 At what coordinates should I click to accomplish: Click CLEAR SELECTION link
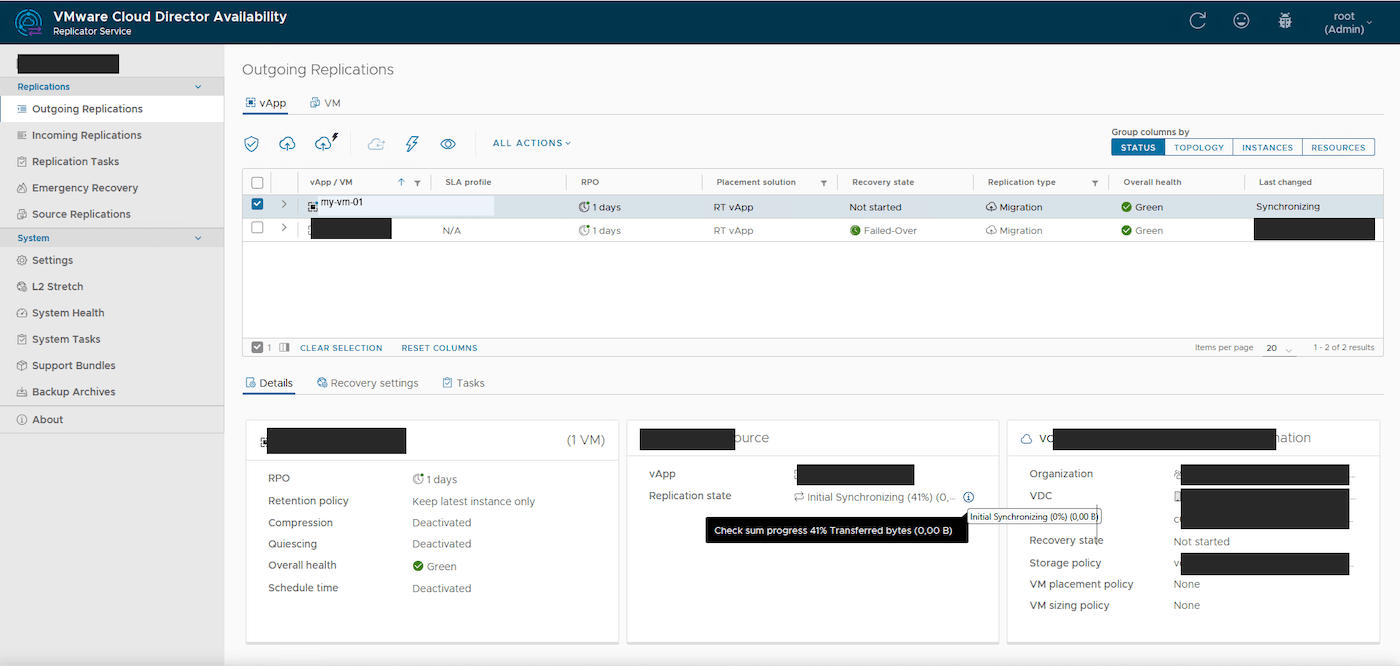[341, 348]
